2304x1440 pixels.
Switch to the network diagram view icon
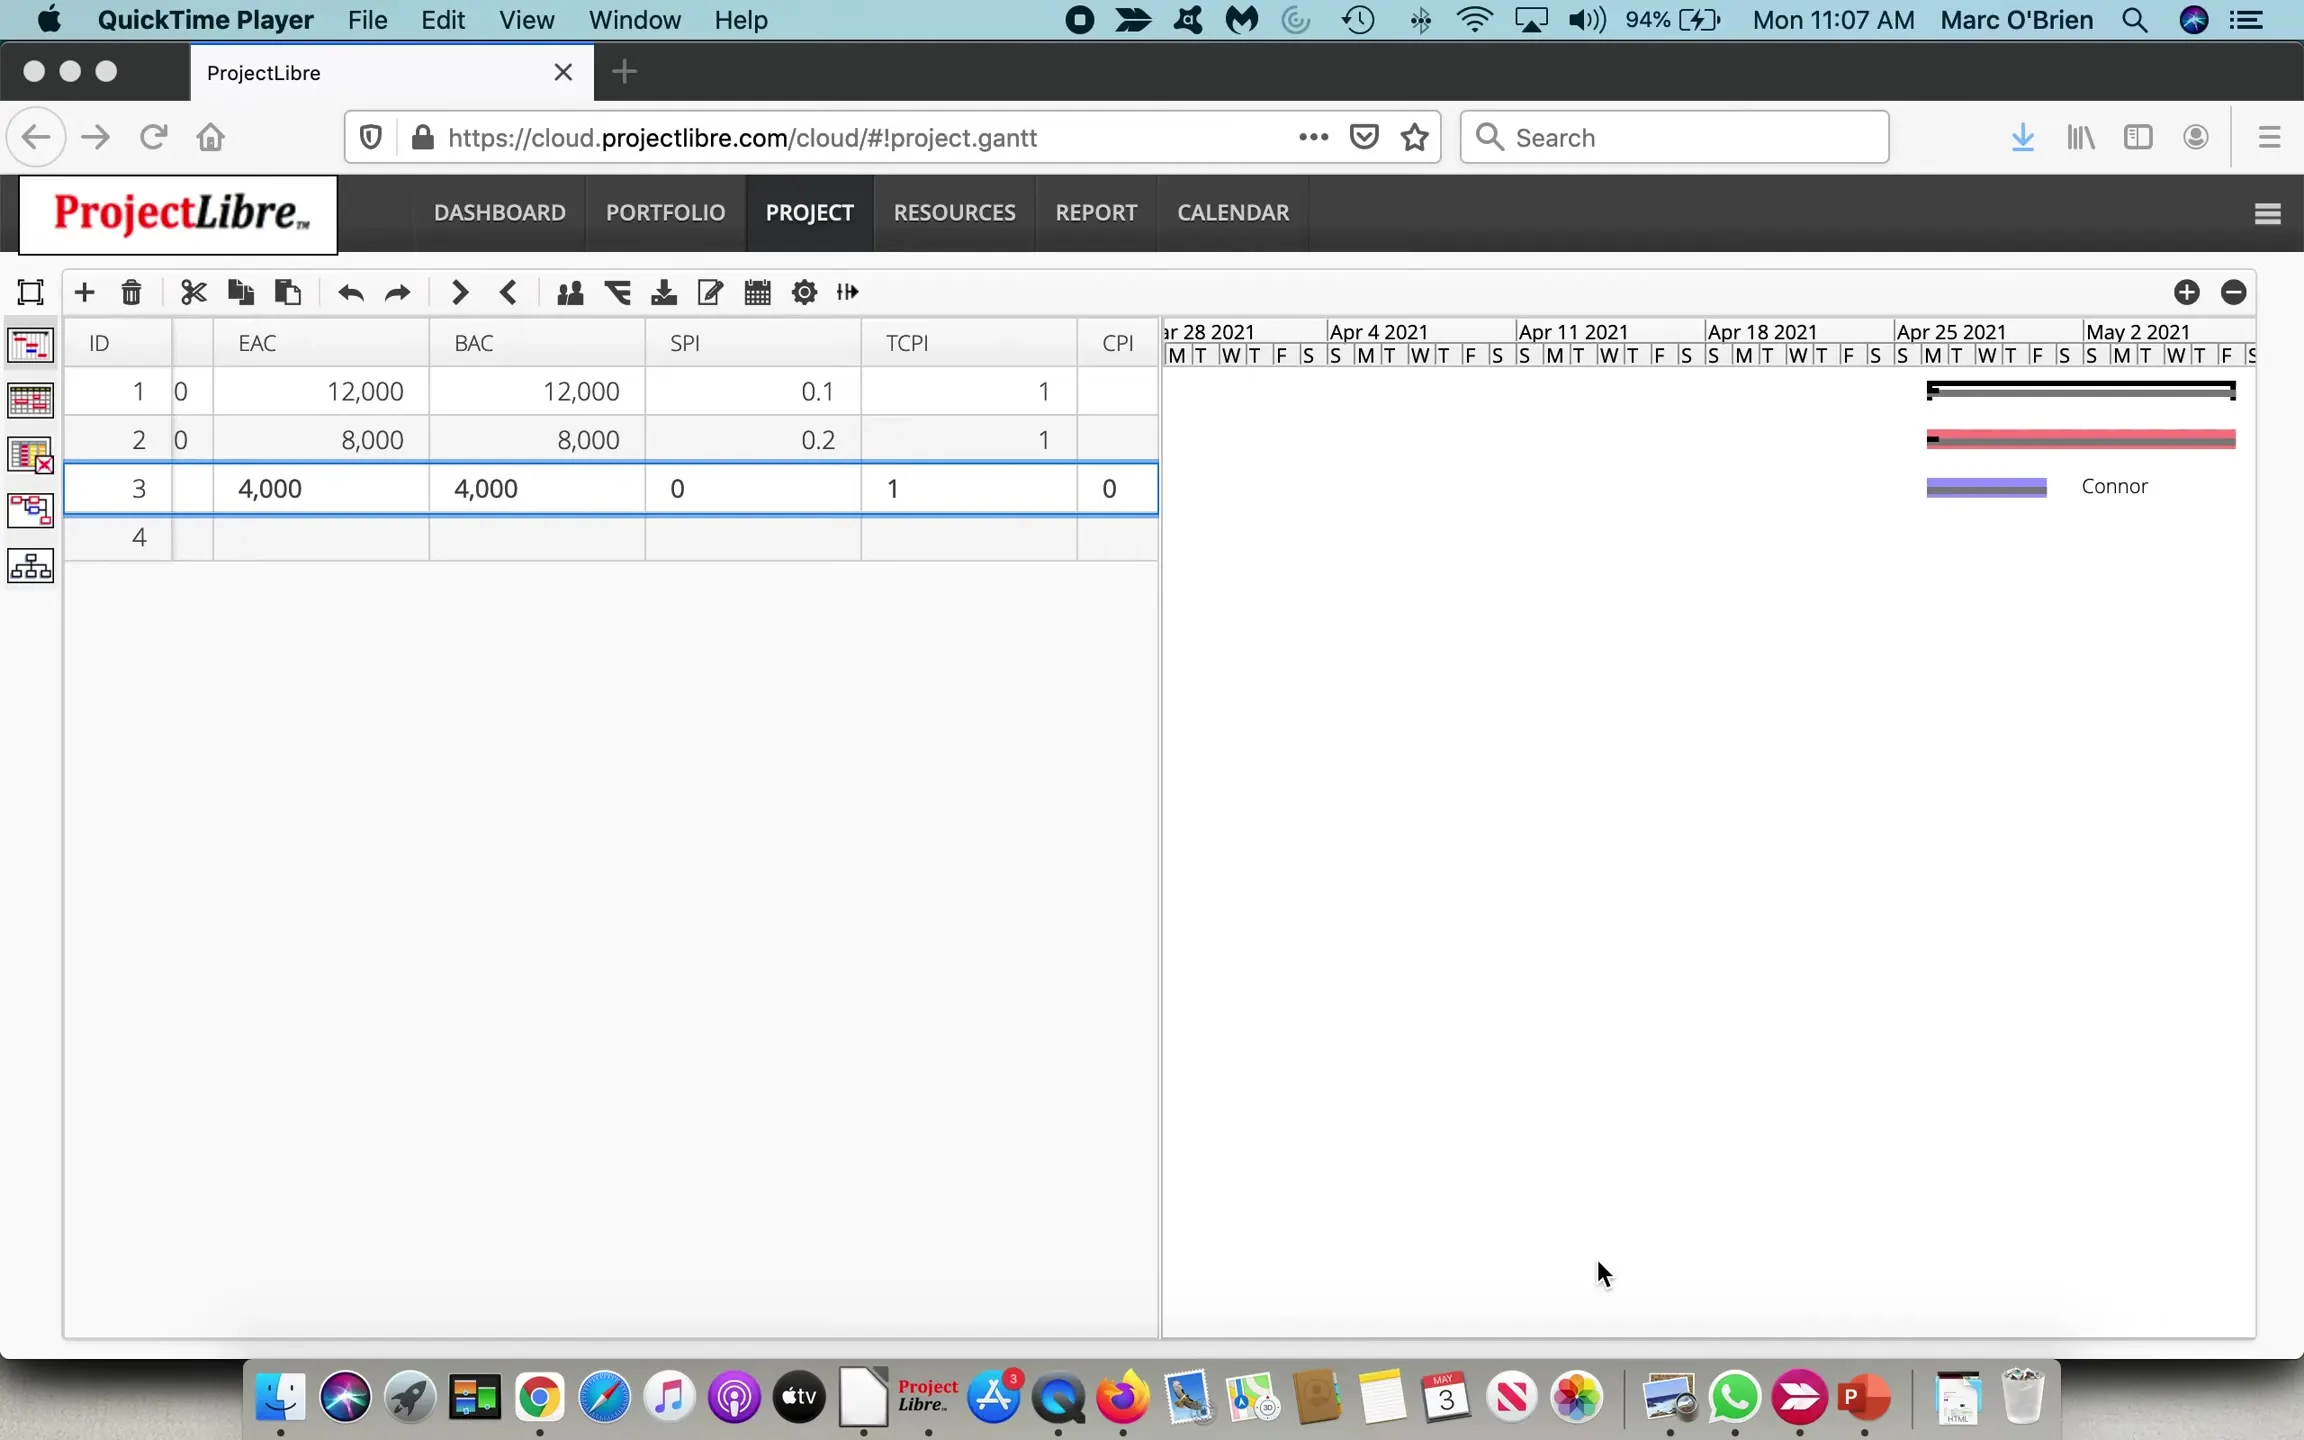point(30,511)
